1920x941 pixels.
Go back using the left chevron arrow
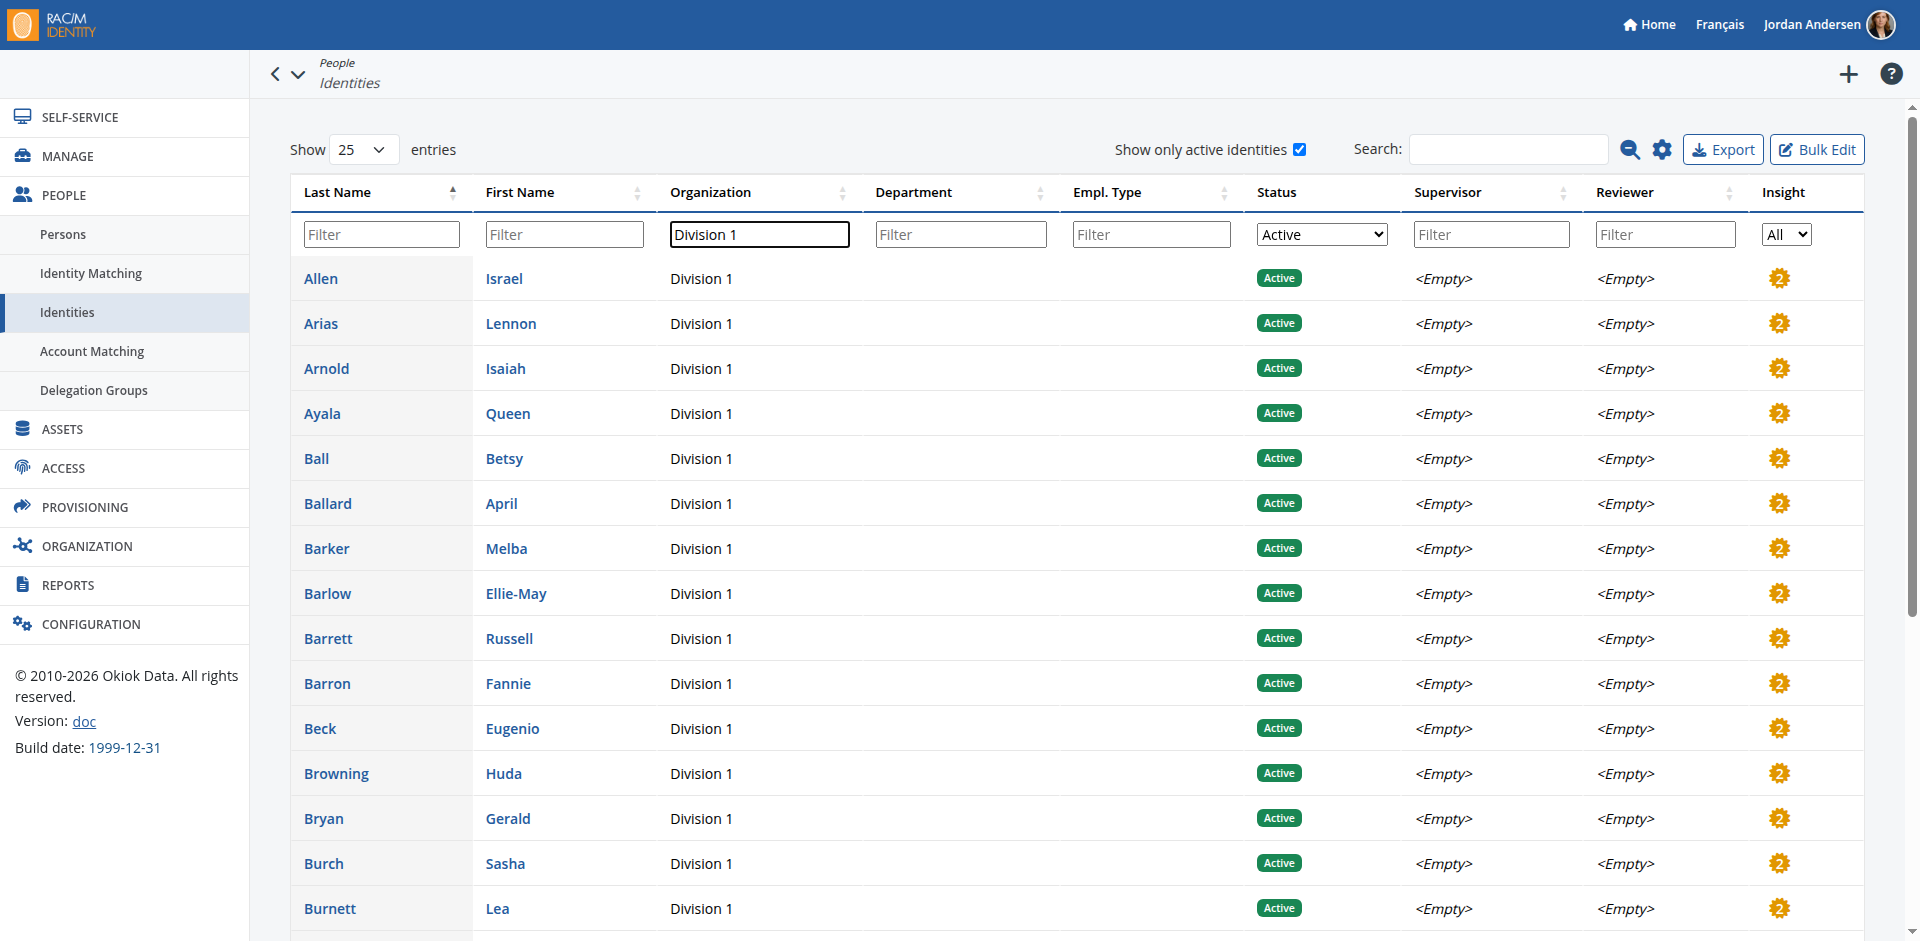(276, 74)
